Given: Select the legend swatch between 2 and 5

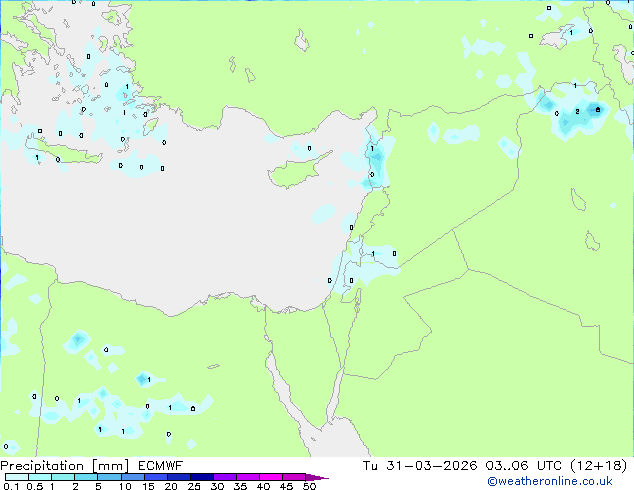Looking at the screenshot, I should click(x=86, y=477).
